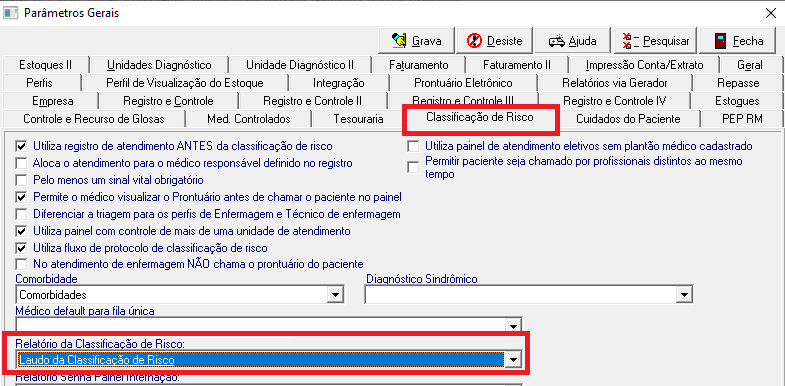Switch to the Integração tab
The height and width of the screenshot is (386, 785).
pos(338,83)
